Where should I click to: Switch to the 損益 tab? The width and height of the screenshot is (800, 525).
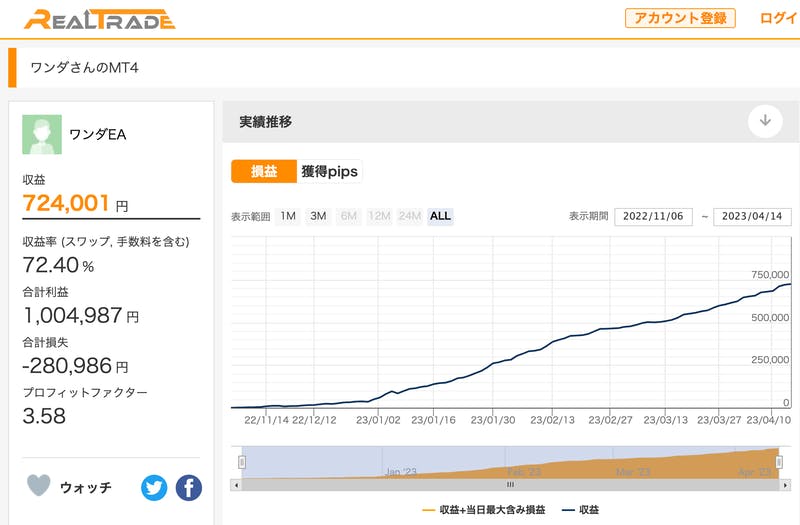[x=263, y=172]
